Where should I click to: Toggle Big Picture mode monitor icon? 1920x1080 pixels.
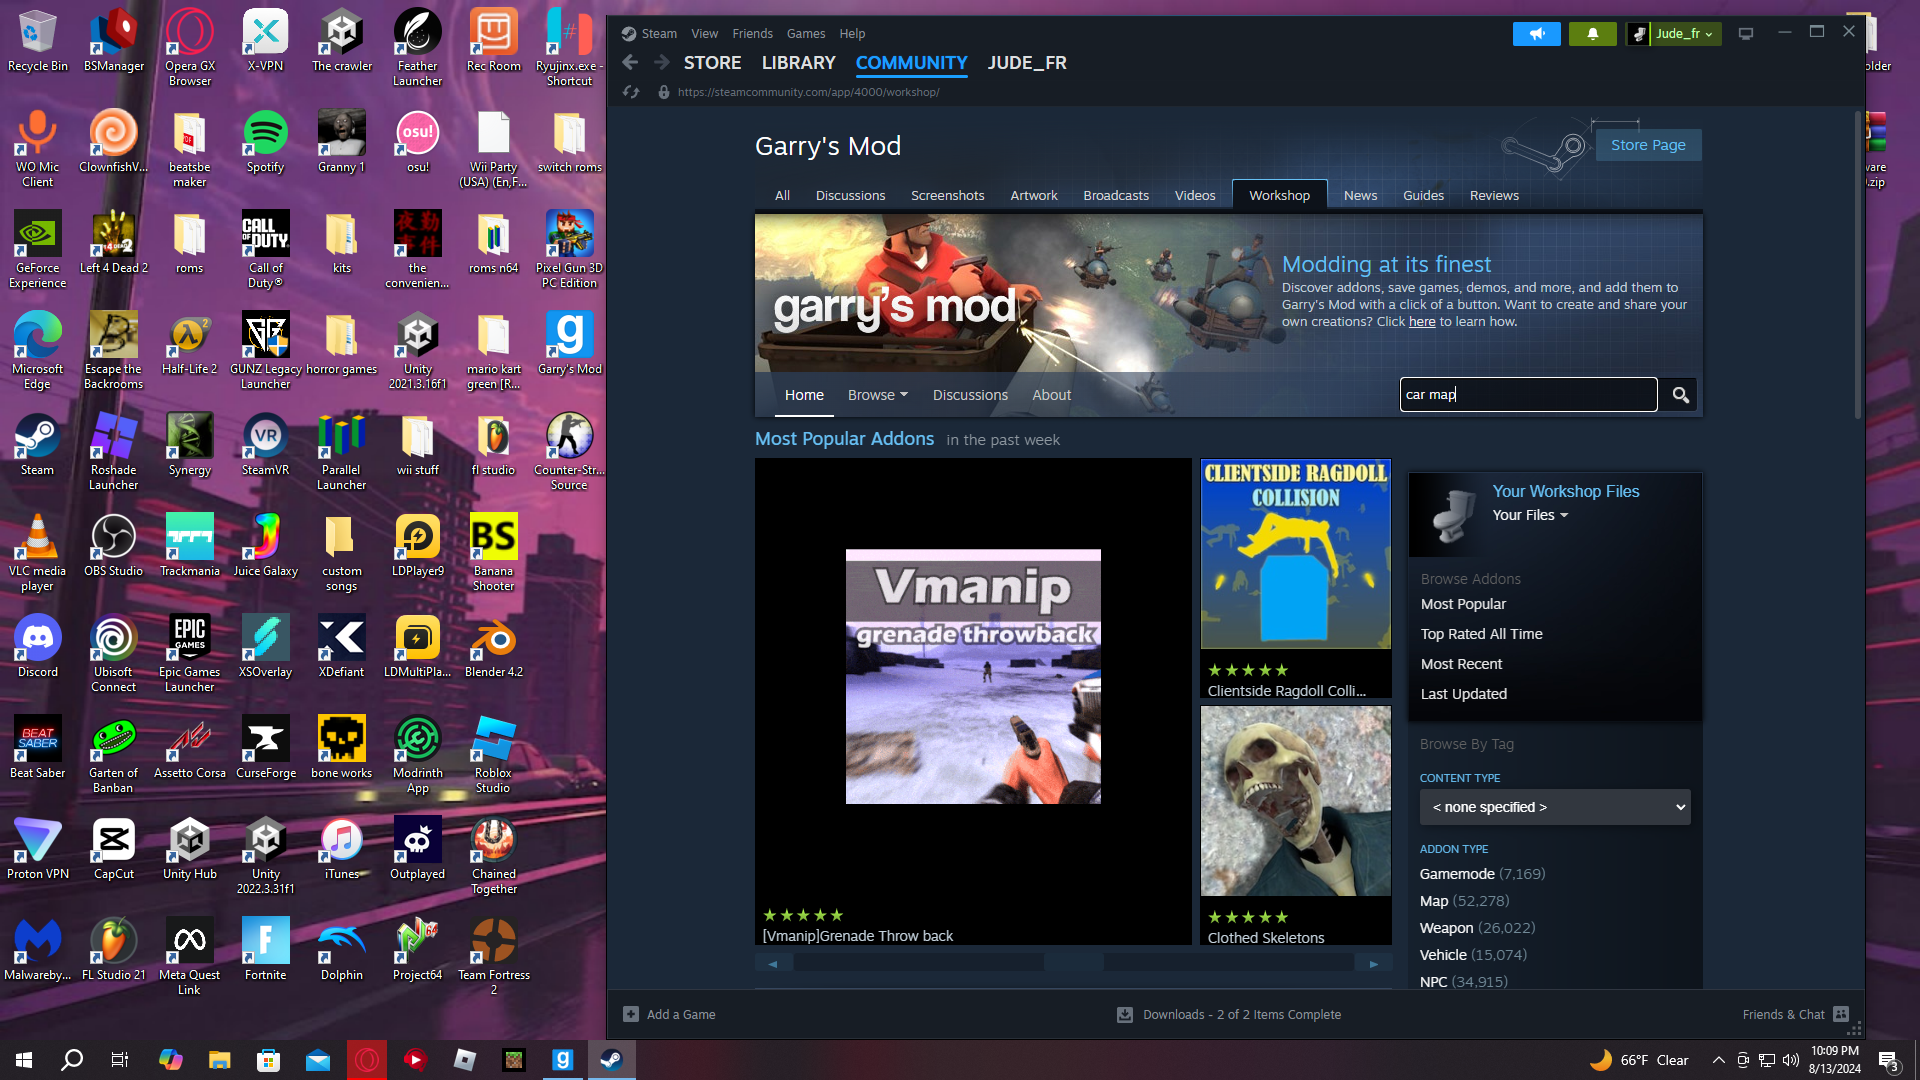[1746, 34]
